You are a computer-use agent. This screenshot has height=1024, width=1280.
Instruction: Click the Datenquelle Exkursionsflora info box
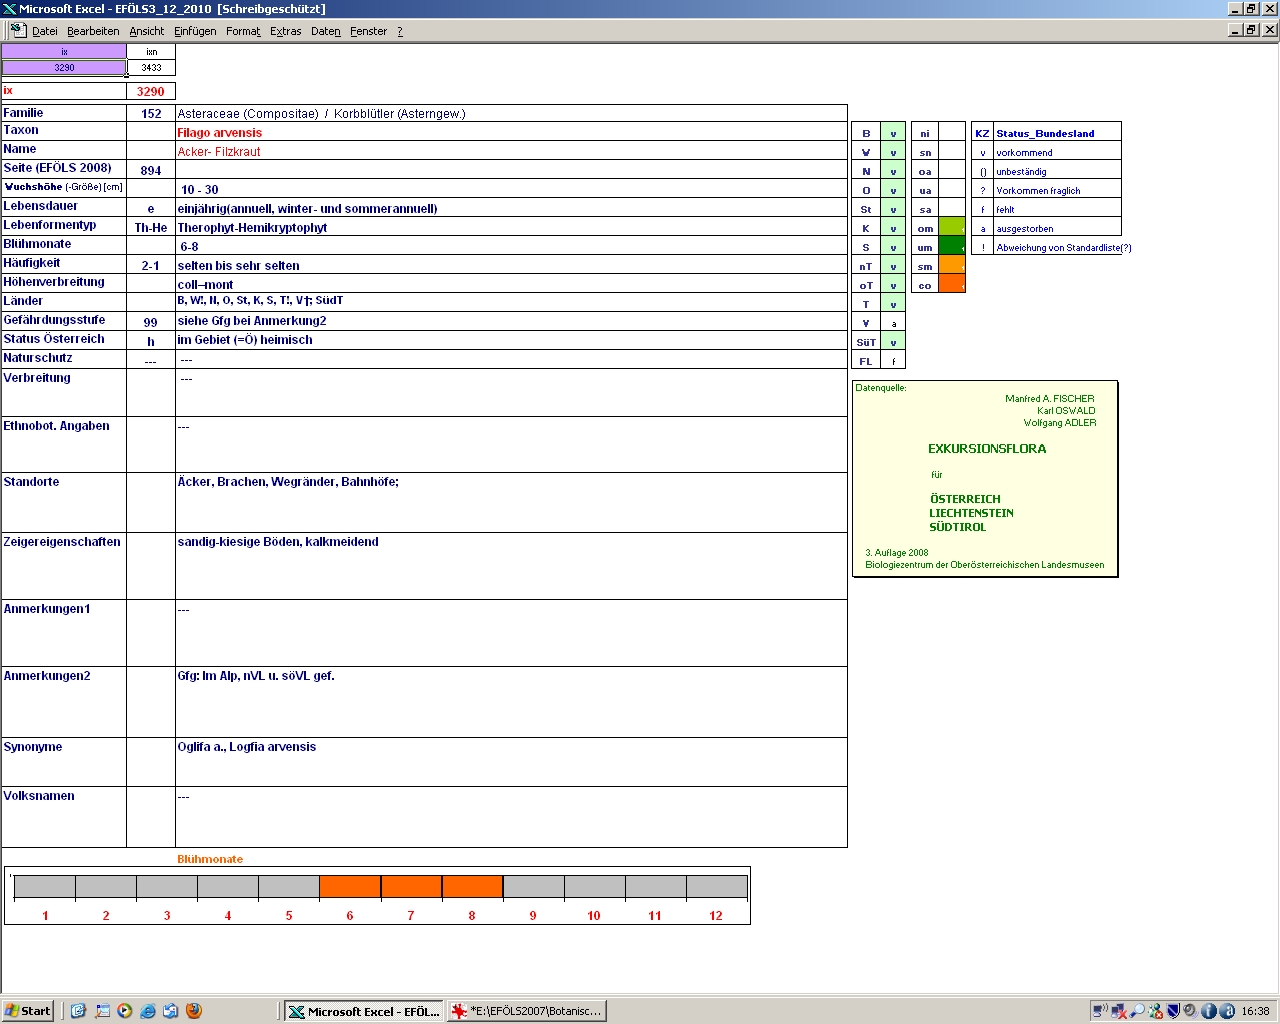point(985,478)
